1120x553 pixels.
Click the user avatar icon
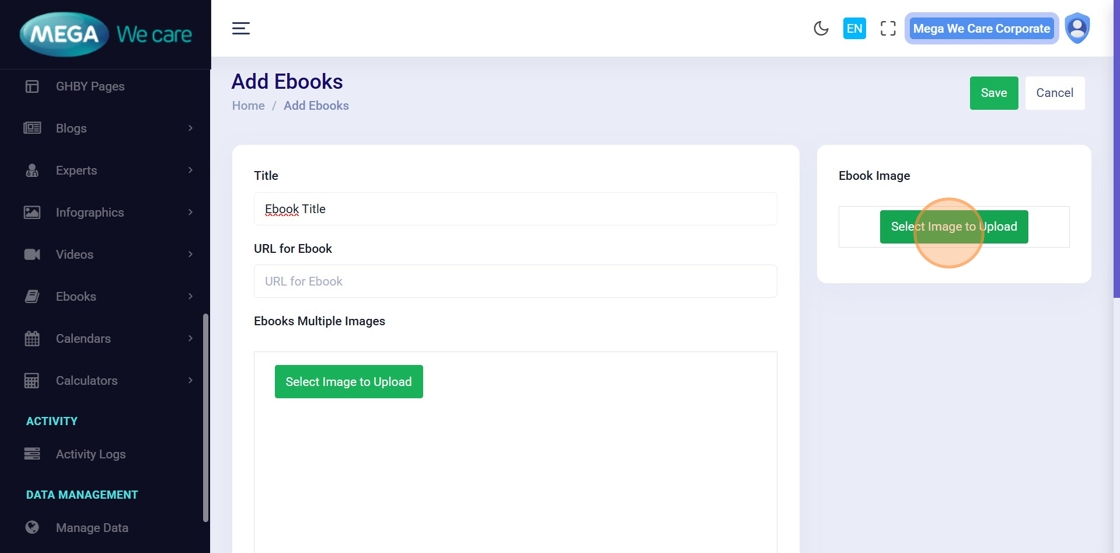(x=1077, y=28)
